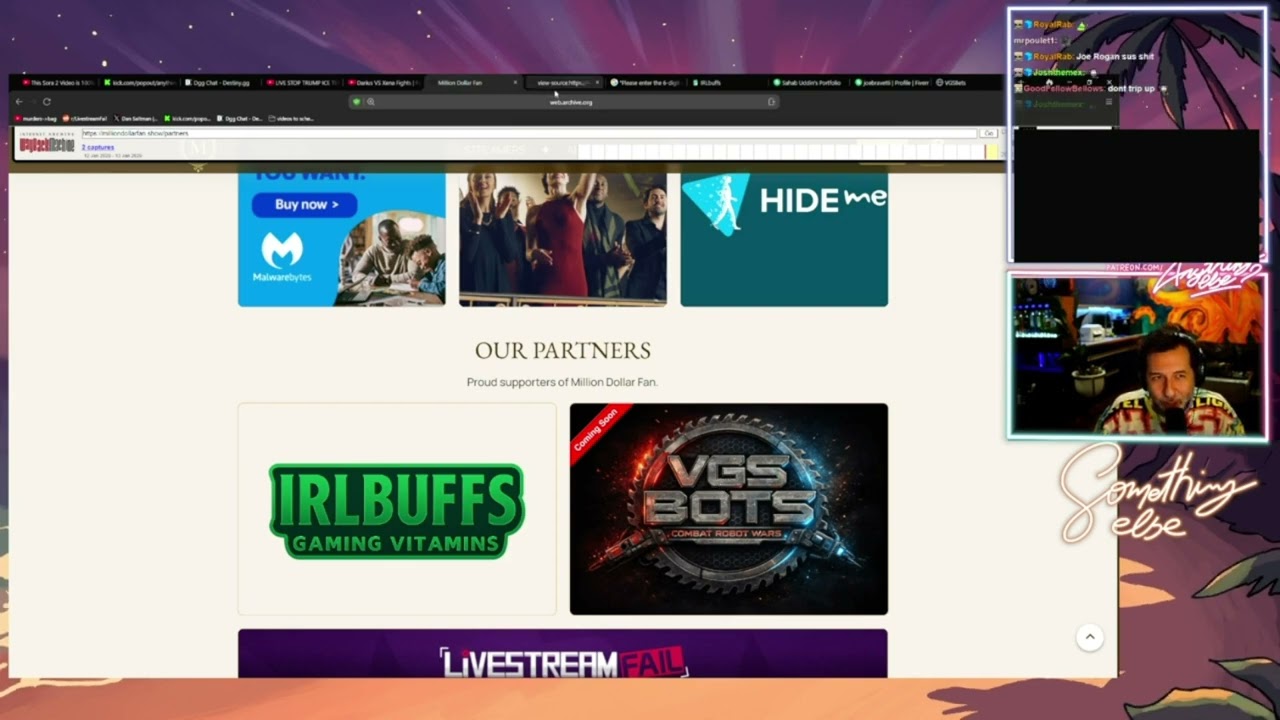Viewport: 1280px width, 720px height.
Task: Click the Malwarebytes Buy now button
Action: pyautogui.click(x=304, y=204)
